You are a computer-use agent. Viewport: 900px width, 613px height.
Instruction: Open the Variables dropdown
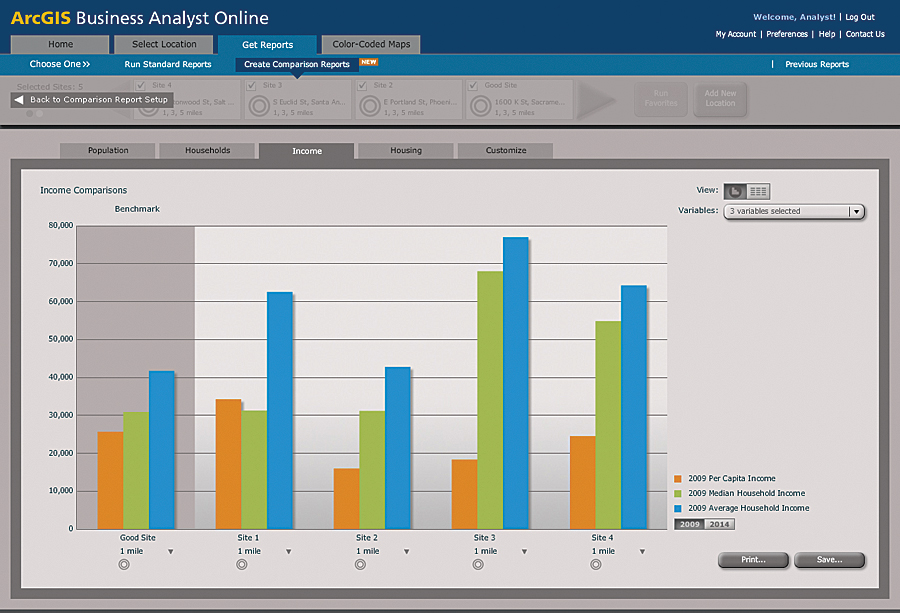click(x=794, y=211)
